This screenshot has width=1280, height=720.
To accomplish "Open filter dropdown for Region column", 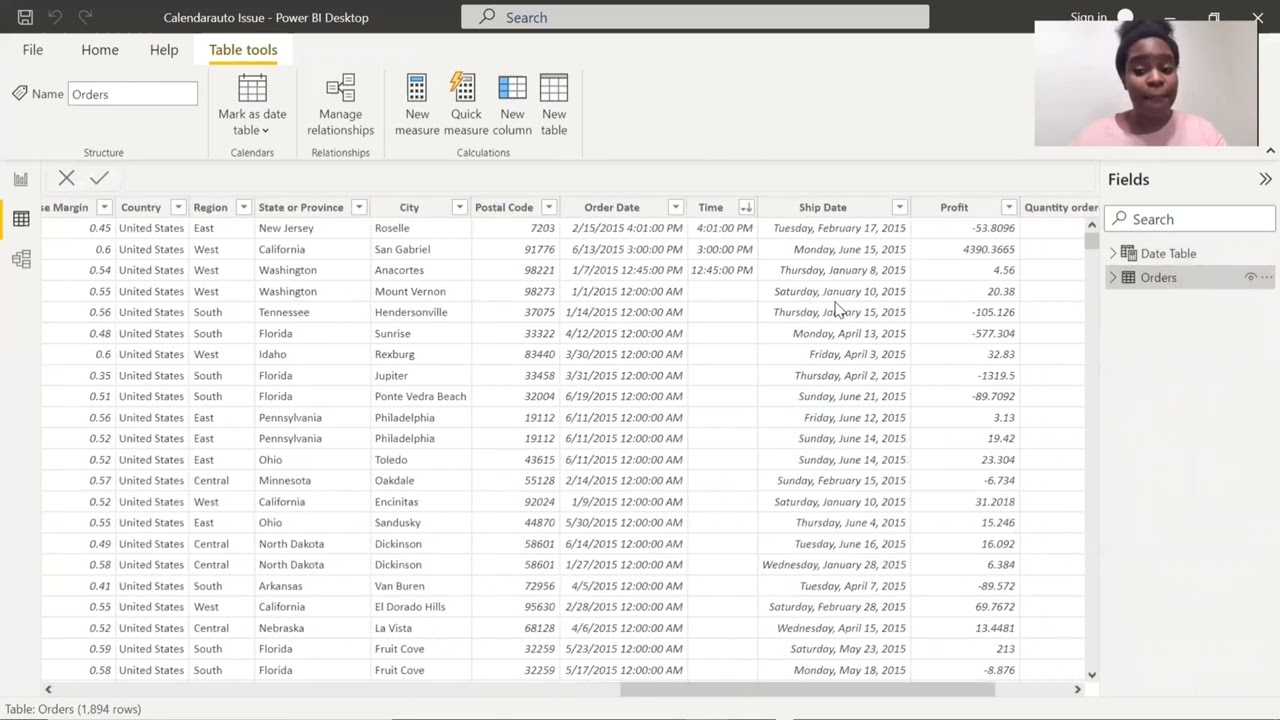I will tap(243, 207).
